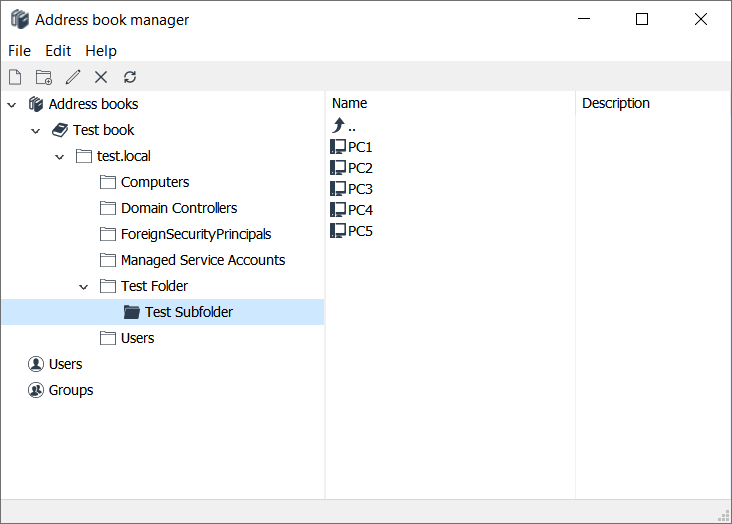This screenshot has width=732, height=524.
Task: Click the add folder toolbar icon
Action: [43, 77]
